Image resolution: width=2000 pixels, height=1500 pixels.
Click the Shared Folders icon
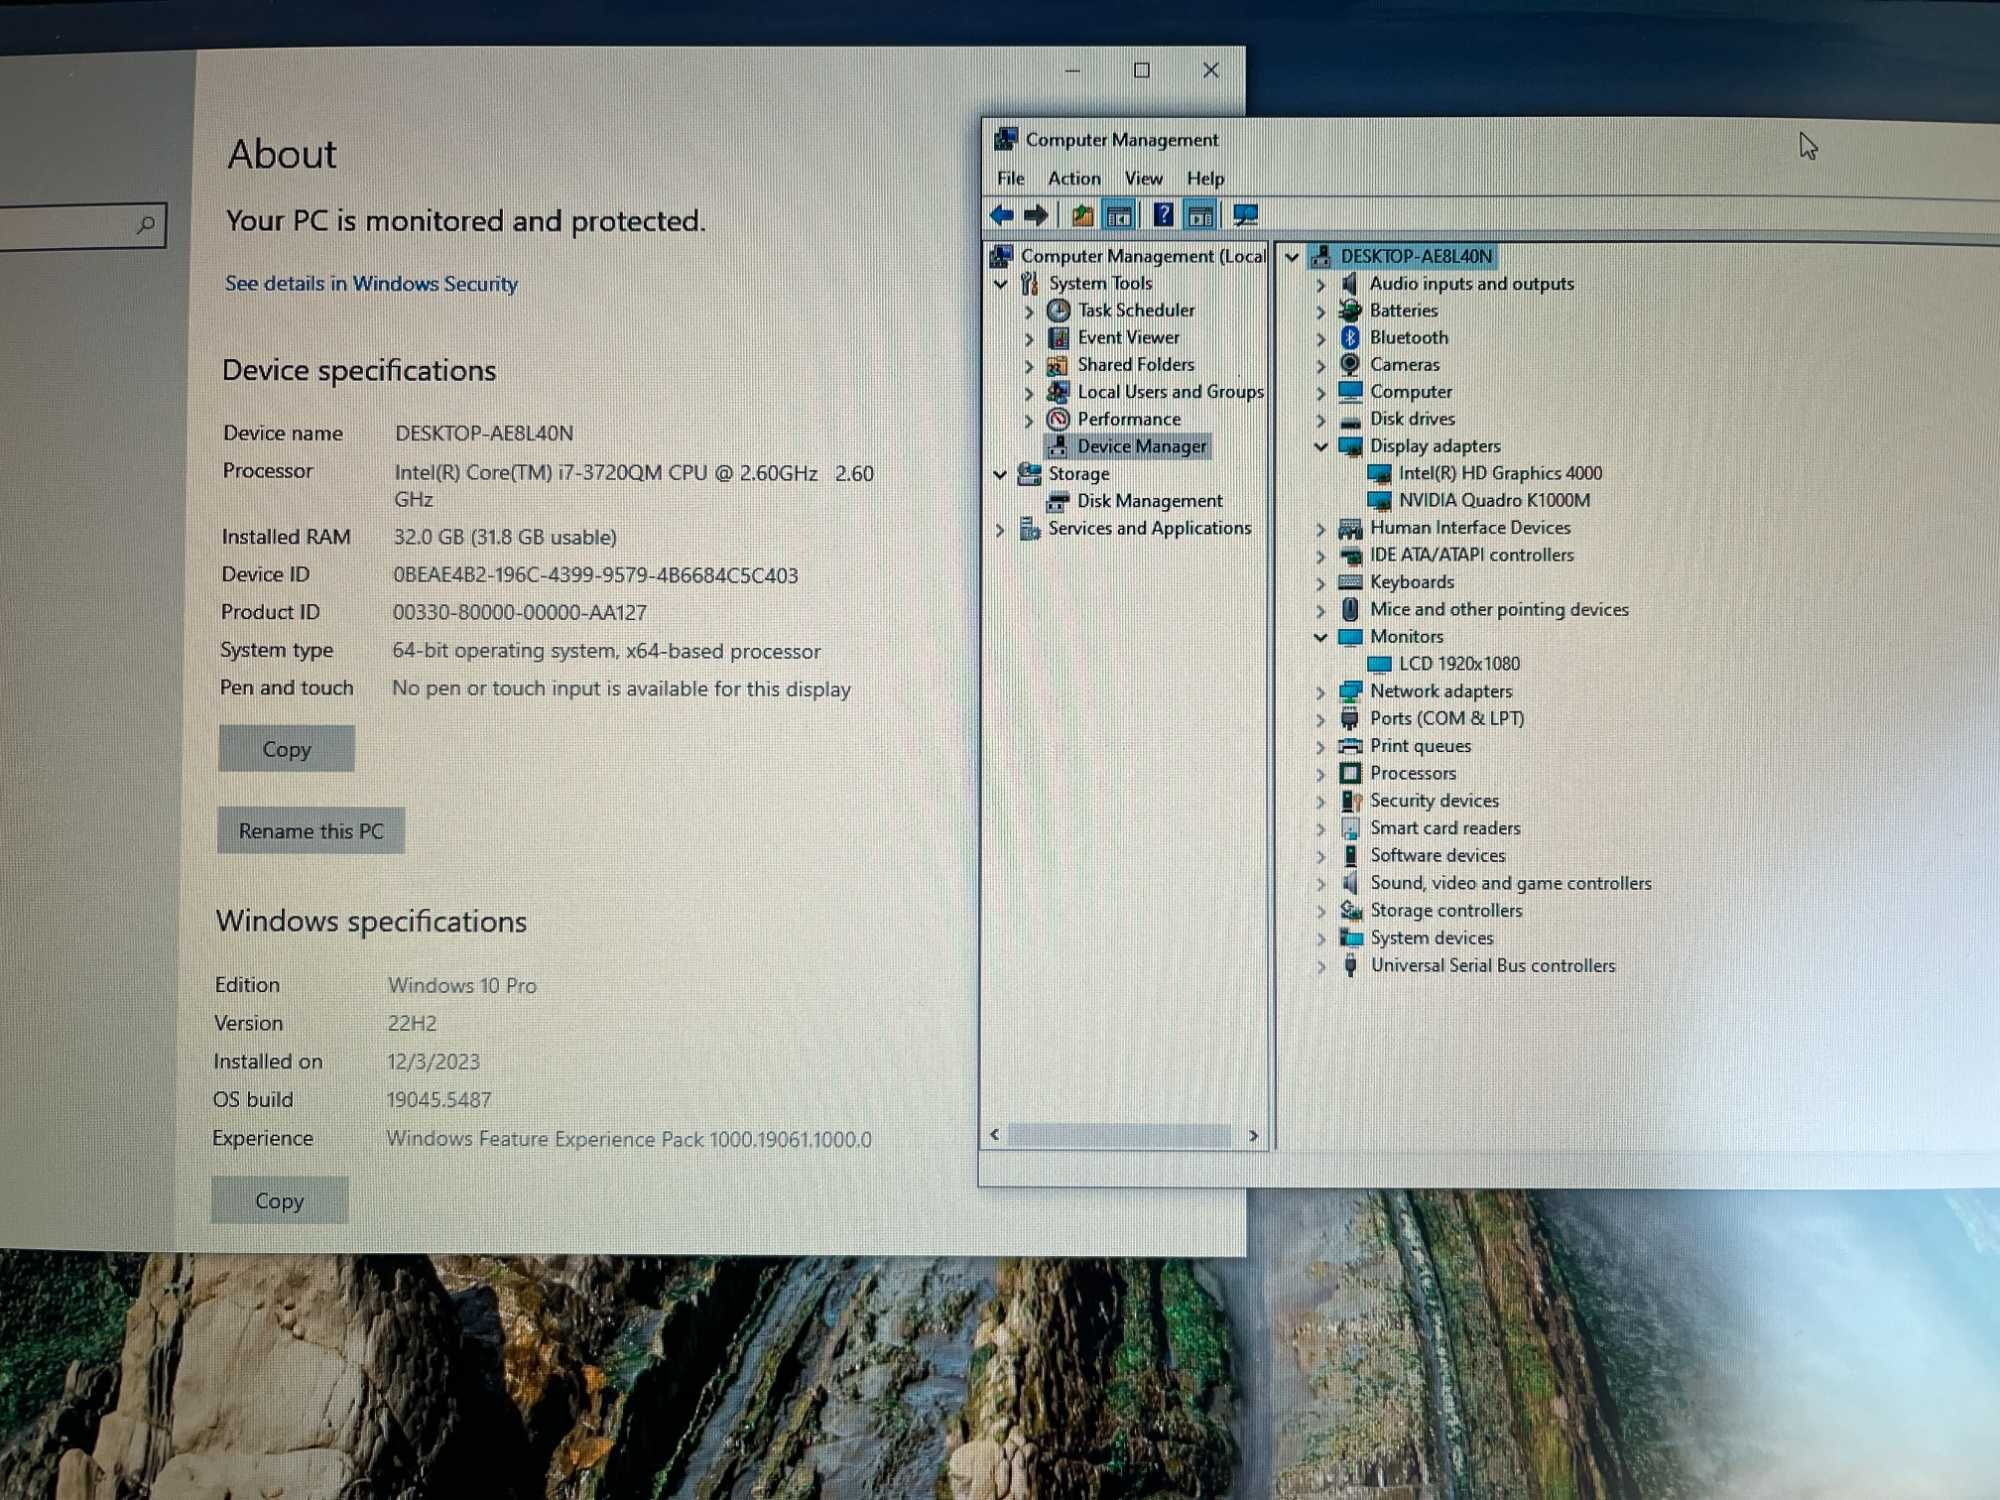[x=1057, y=365]
